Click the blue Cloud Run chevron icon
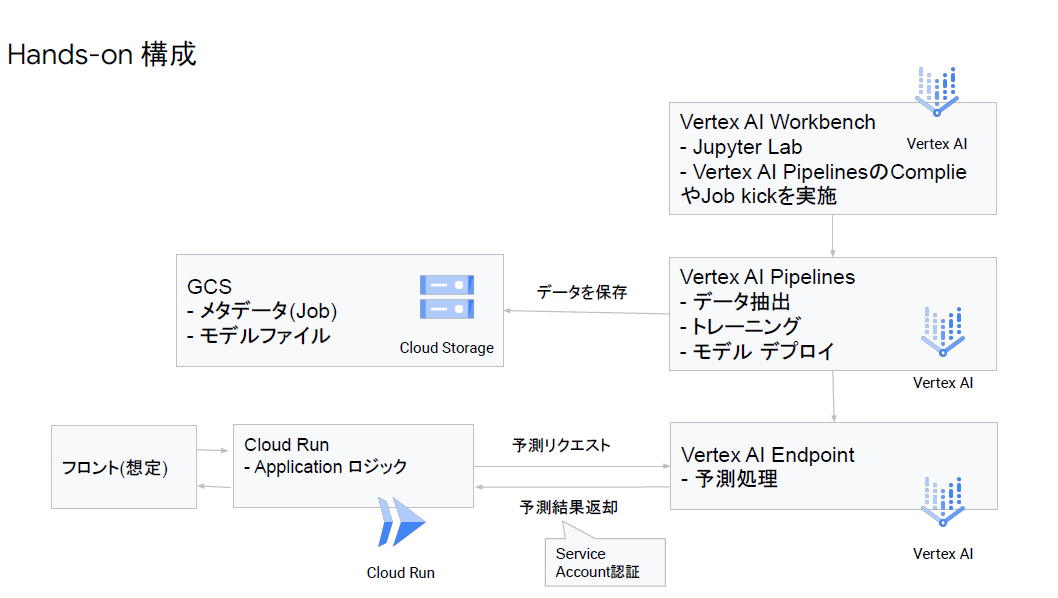Screen dimensions: 1058x598 [x=401, y=522]
